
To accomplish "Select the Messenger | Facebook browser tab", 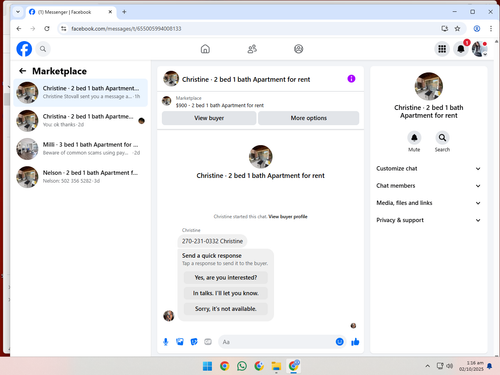I will pyautogui.click(x=70, y=12).
